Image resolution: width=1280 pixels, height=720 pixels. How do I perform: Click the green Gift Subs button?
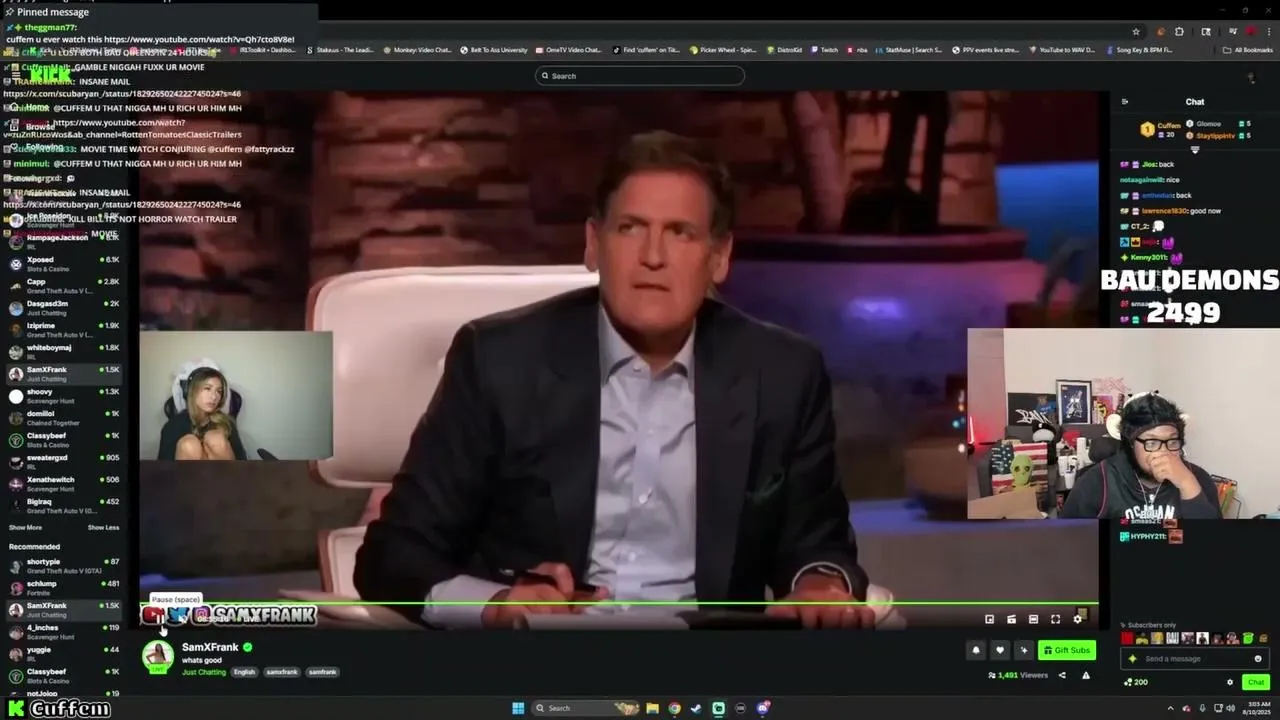pyautogui.click(x=1067, y=650)
